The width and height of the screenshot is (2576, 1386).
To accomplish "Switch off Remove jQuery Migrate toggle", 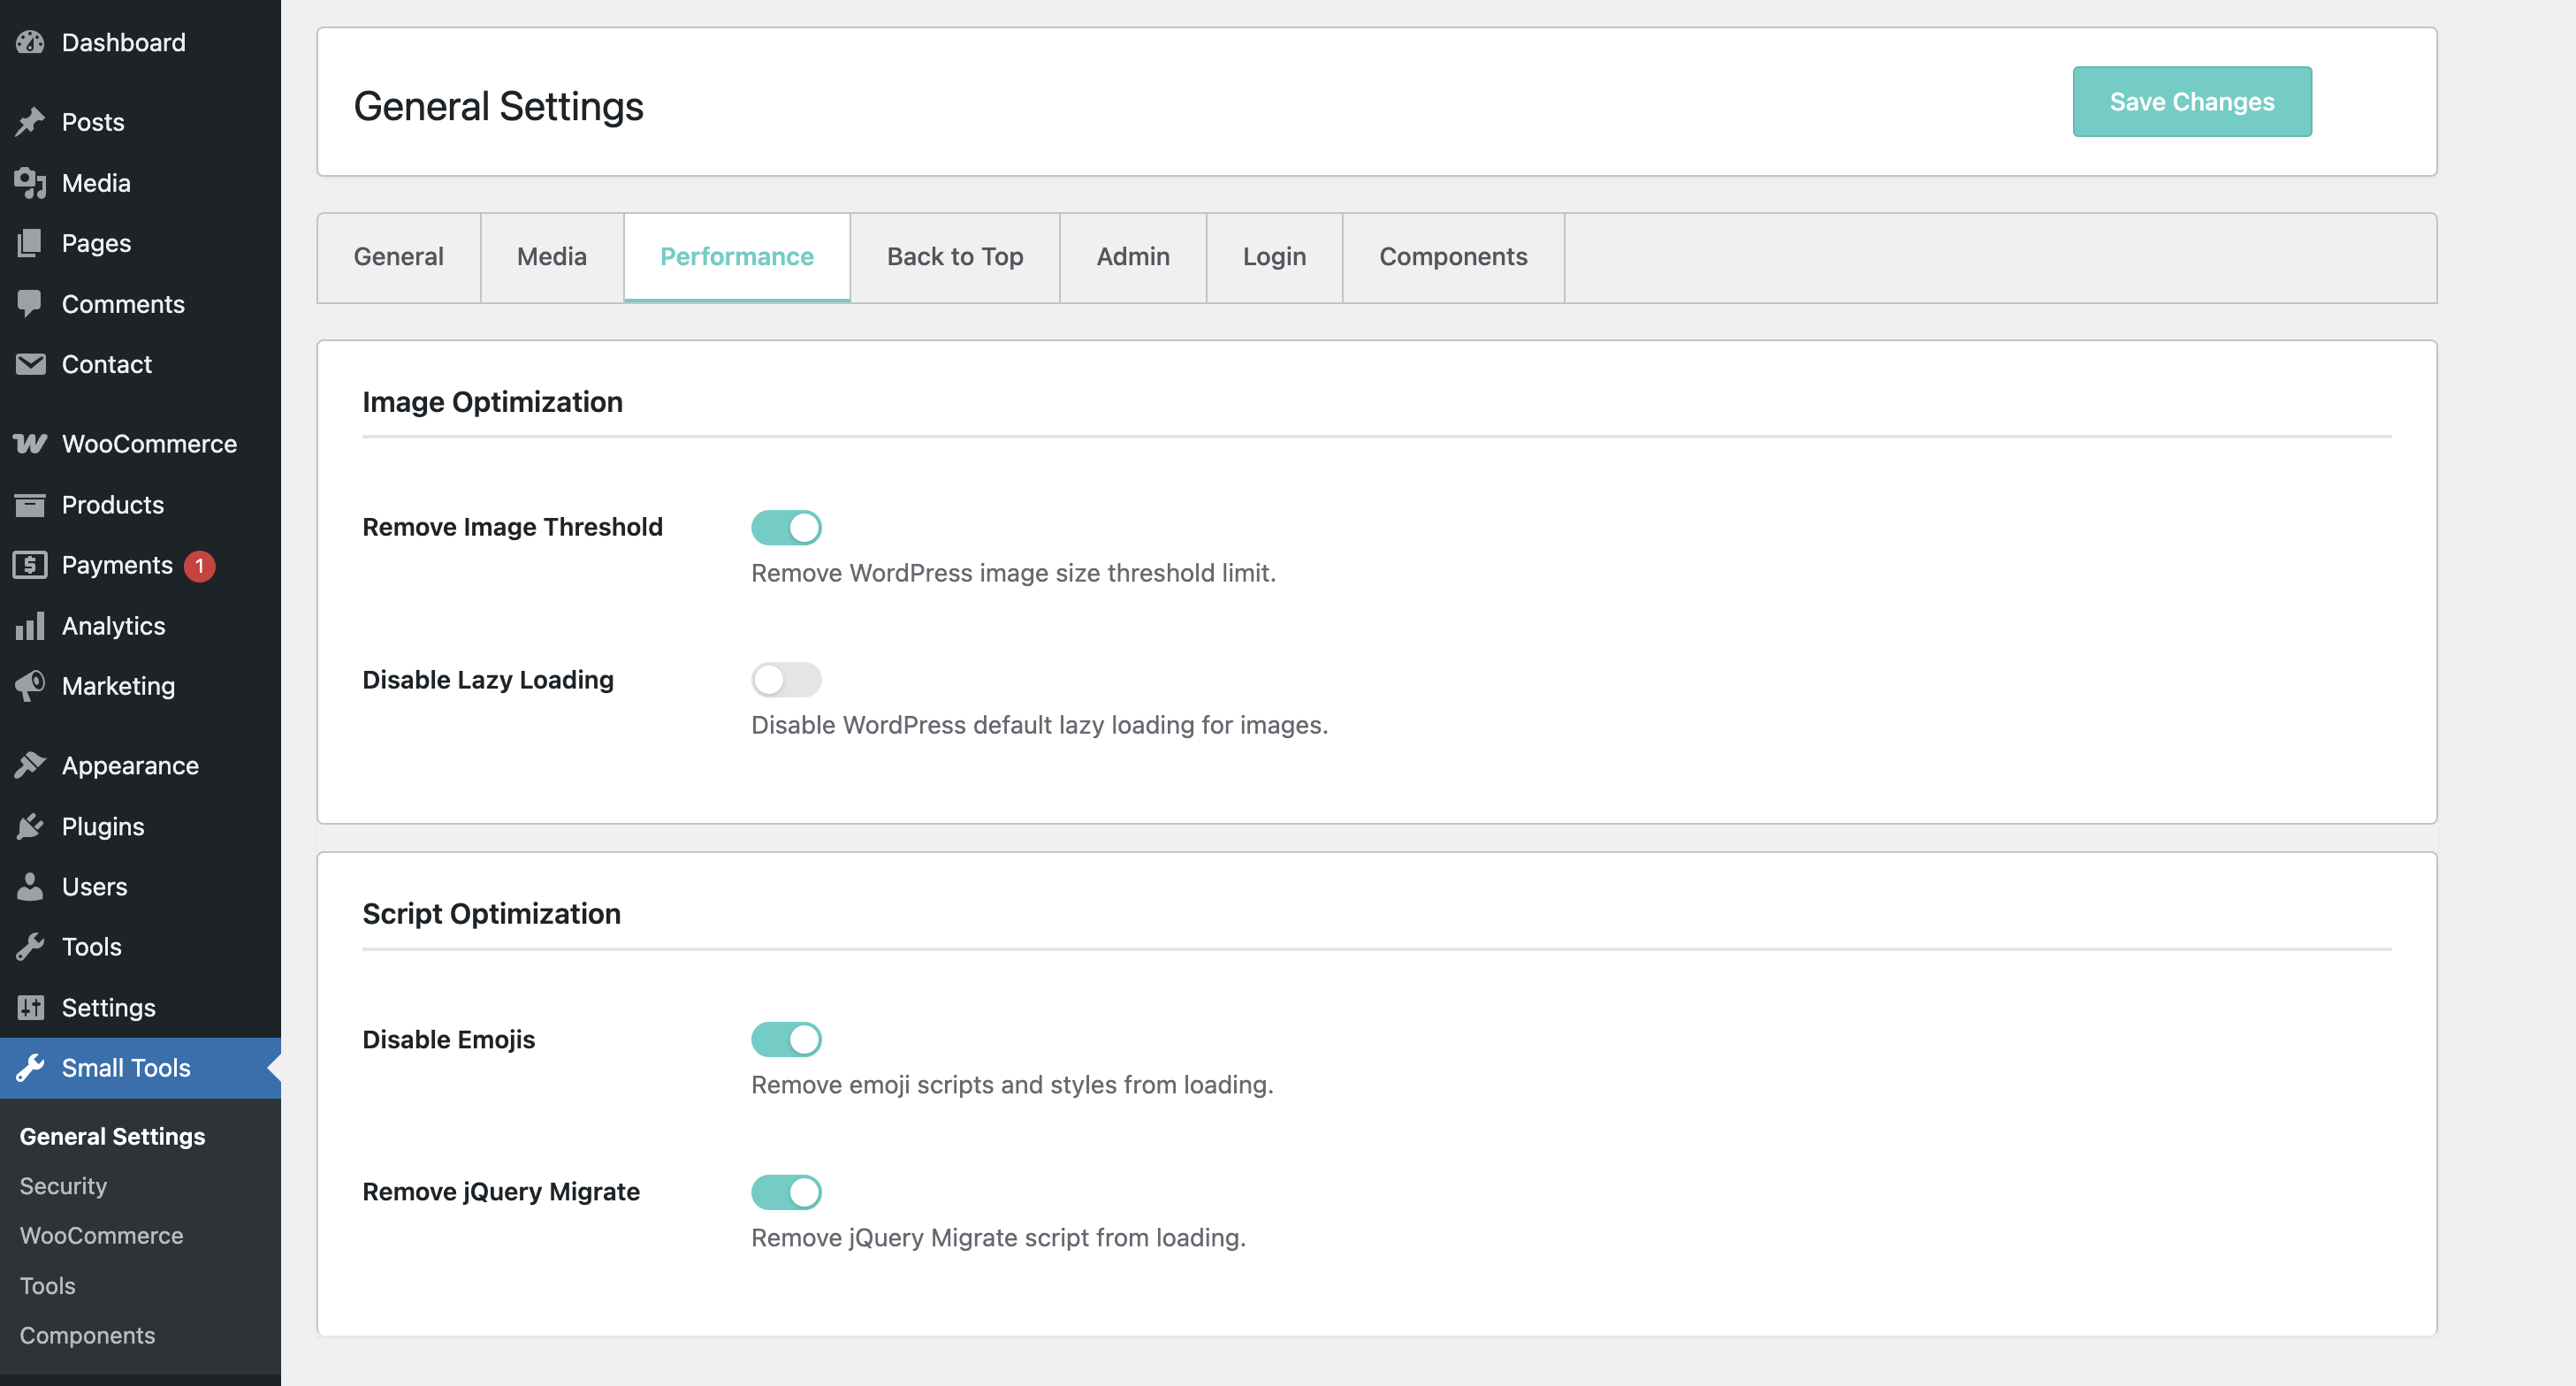I will (x=786, y=1192).
